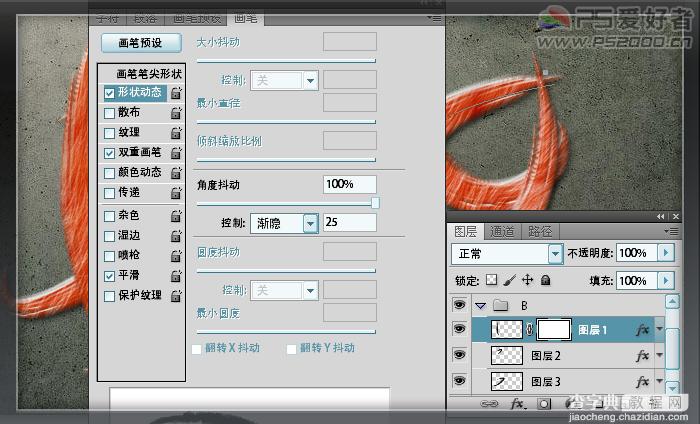The width and height of the screenshot is (700, 424).
Task: Click the add layer mask icon
Action: point(544,403)
